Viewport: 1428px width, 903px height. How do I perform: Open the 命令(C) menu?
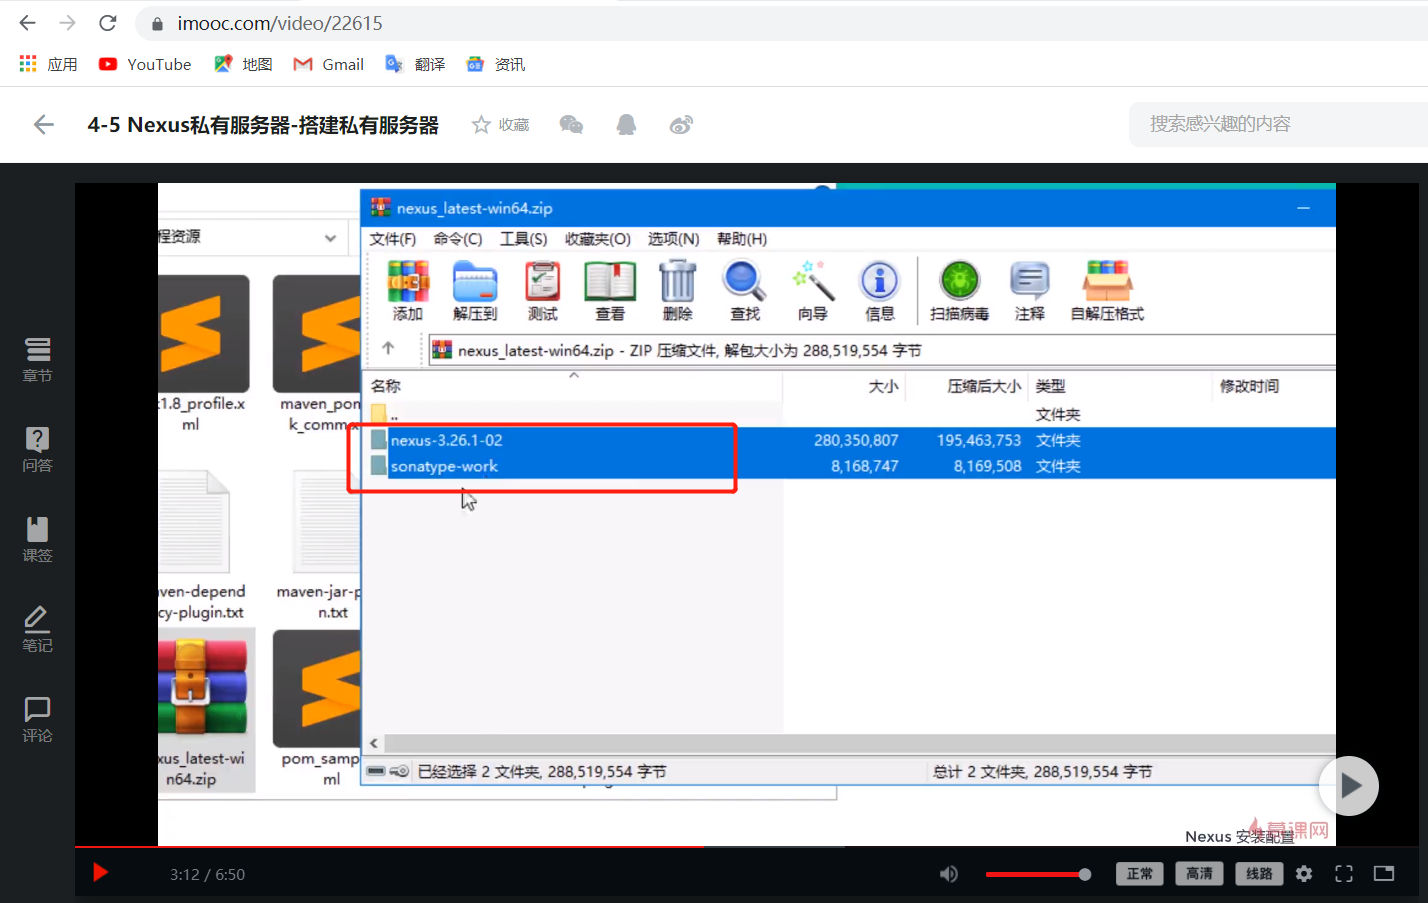click(x=458, y=239)
